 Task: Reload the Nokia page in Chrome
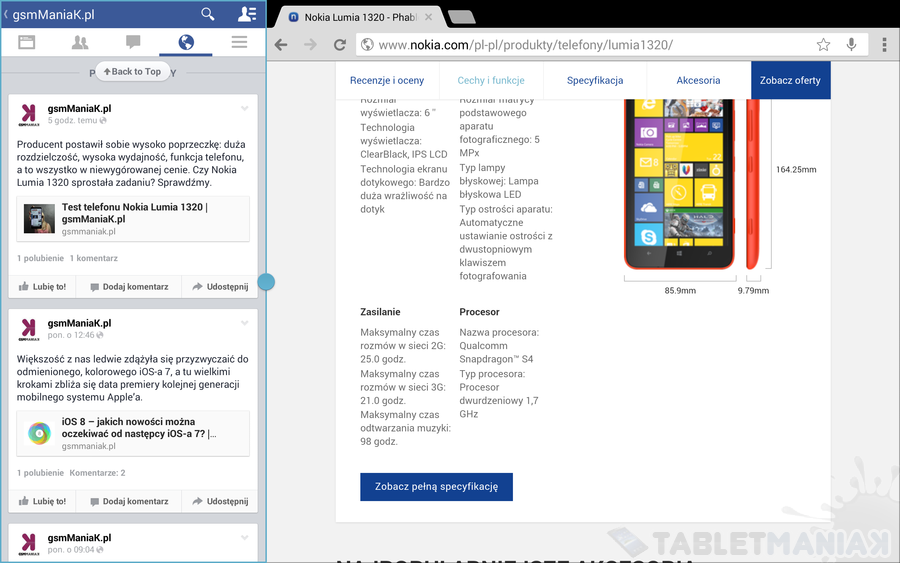coord(340,45)
